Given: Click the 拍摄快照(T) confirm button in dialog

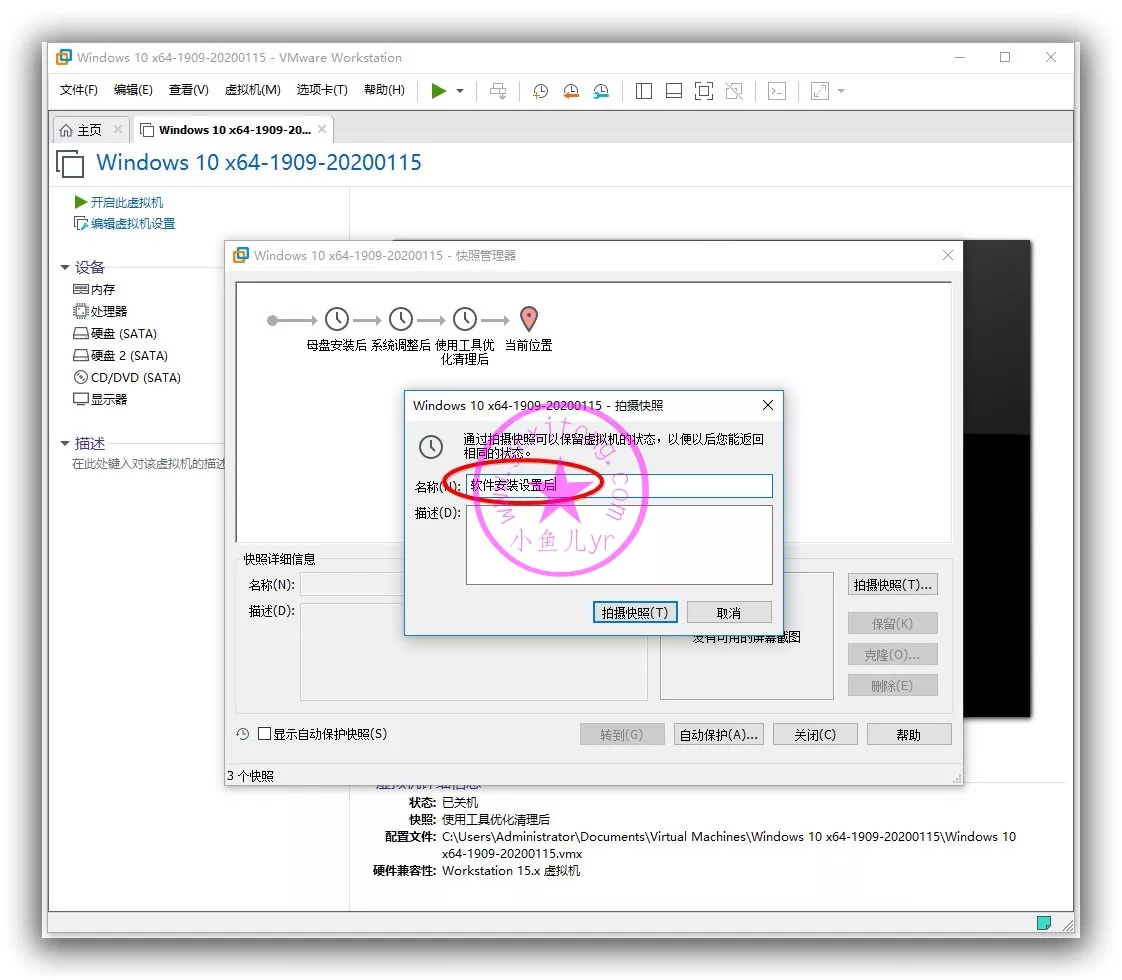Looking at the screenshot, I should [635, 612].
